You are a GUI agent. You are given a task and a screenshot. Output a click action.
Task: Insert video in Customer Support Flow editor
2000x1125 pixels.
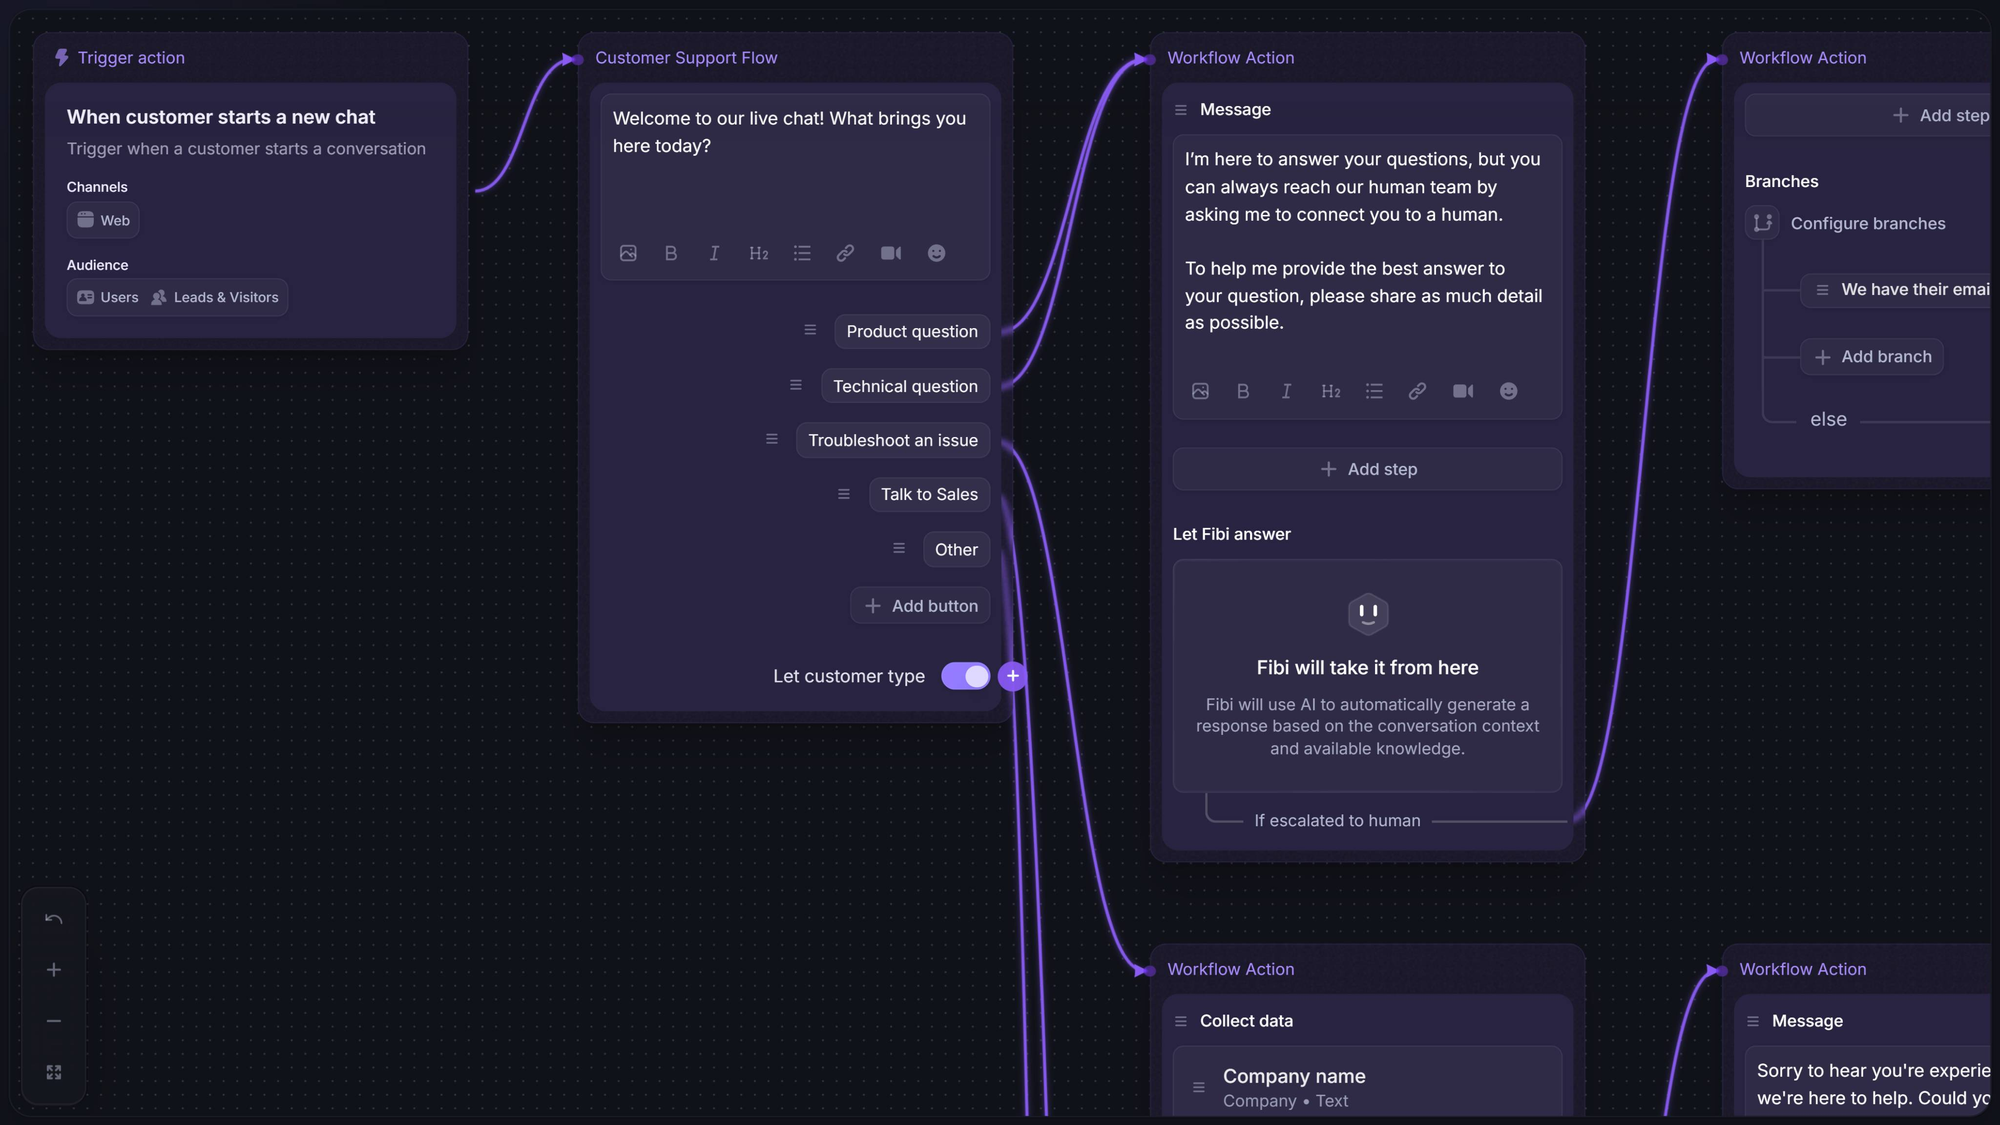pos(891,253)
